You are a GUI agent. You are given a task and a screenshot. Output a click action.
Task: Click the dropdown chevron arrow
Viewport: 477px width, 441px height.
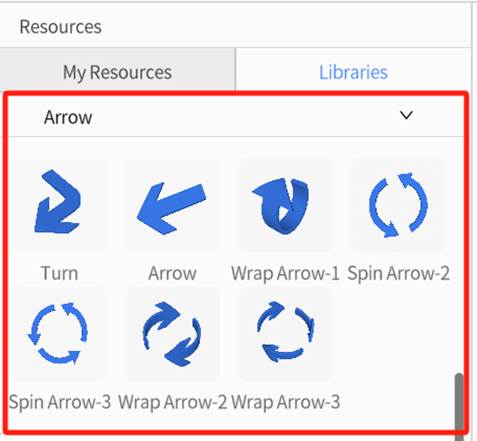[406, 115]
